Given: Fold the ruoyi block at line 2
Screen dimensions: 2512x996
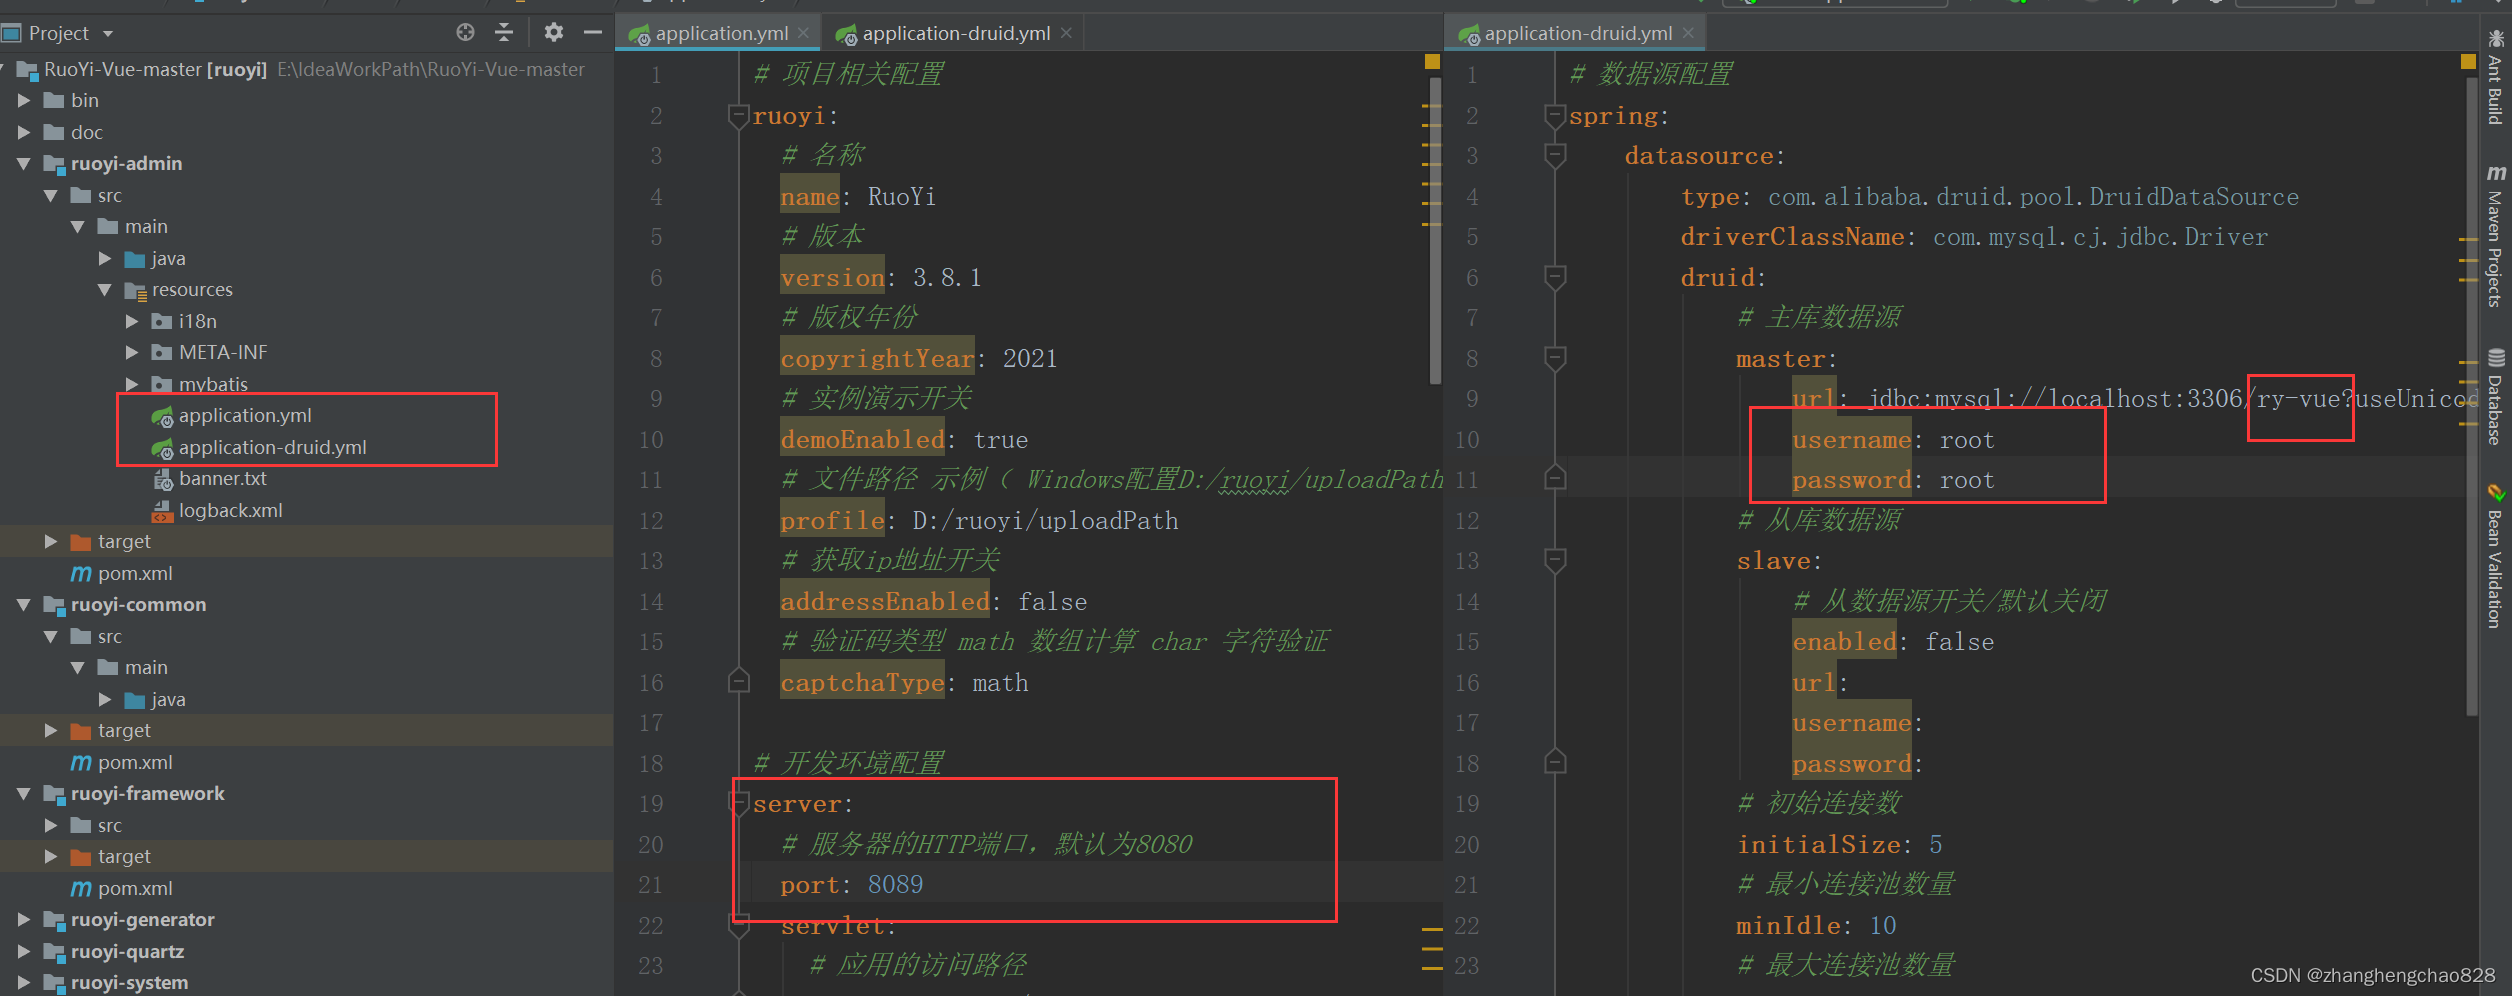Looking at the screenshot, I should tap(738, 116).
